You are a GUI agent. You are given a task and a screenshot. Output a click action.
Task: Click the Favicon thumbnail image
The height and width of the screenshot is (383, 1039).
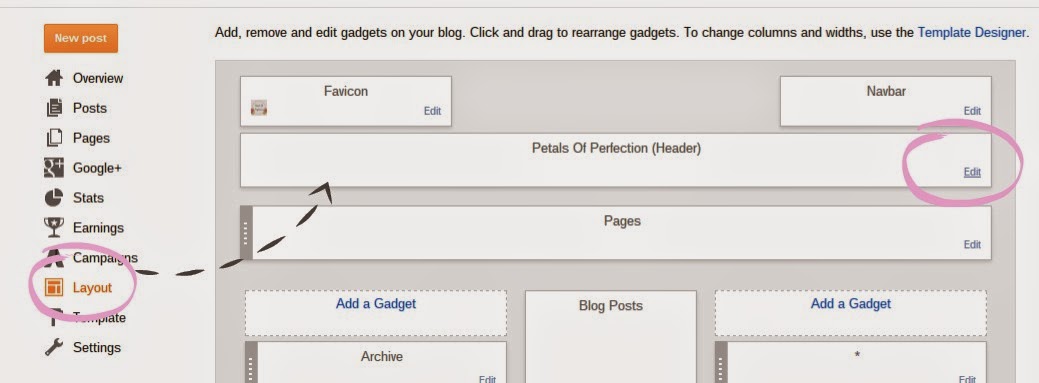click(x=259, y=107)
